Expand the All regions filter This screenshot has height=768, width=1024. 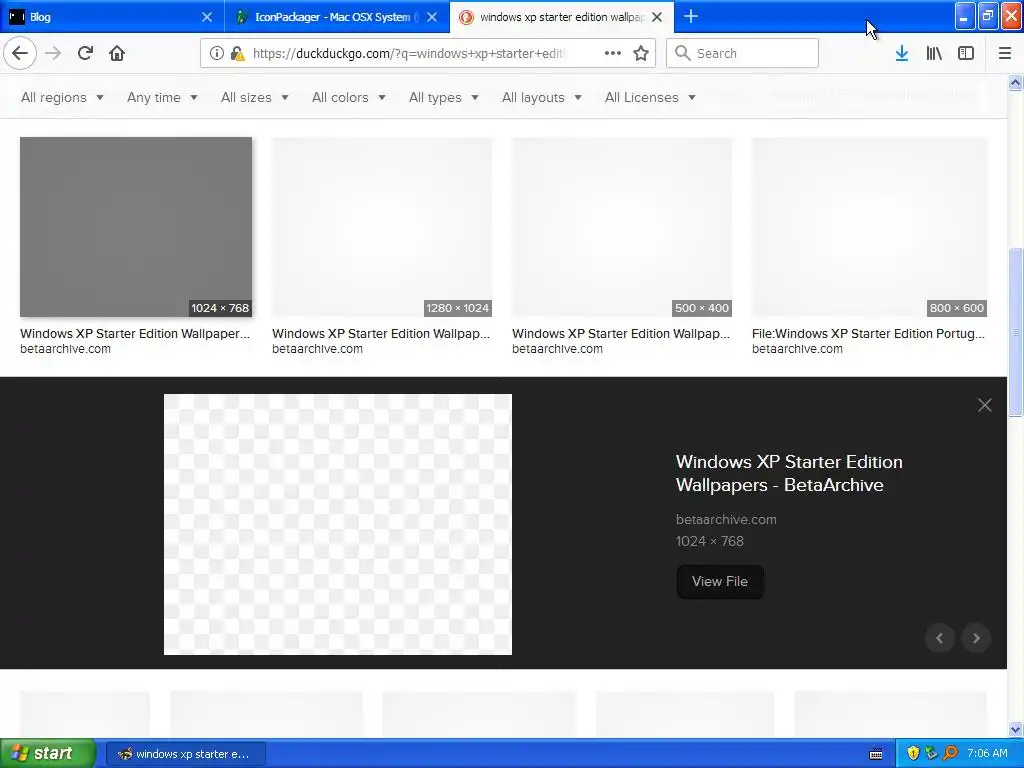click(x=62, y=97)
